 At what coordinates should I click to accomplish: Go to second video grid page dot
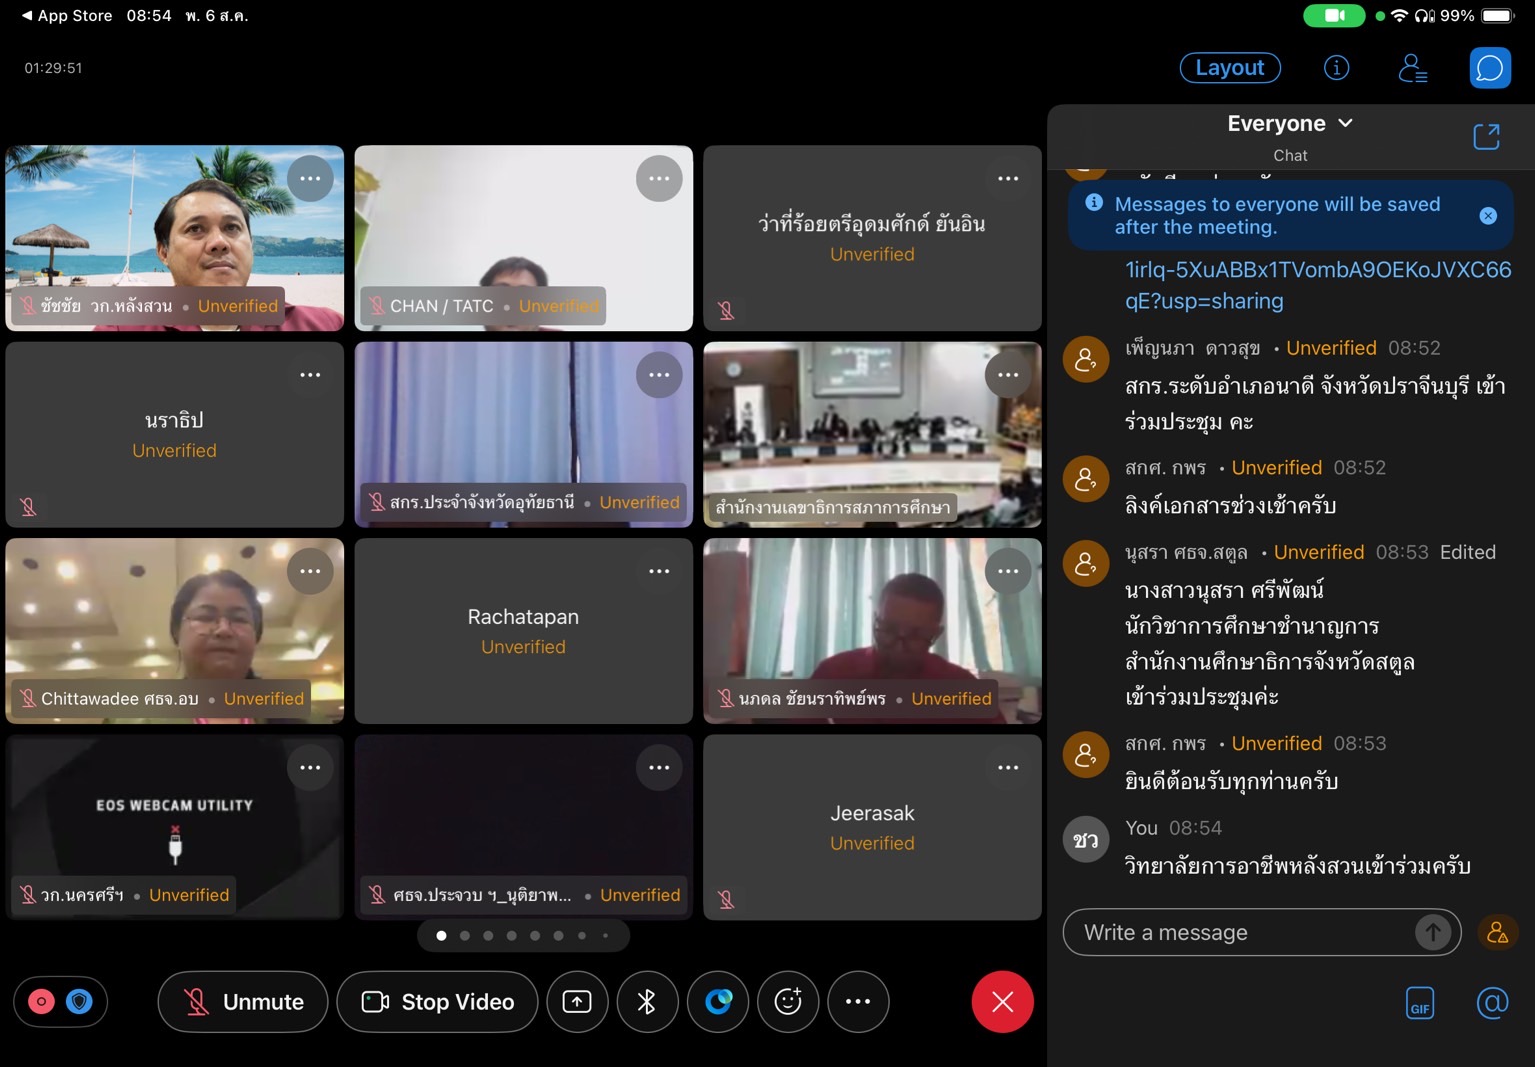pyautogui.click(x=465, y=936)
